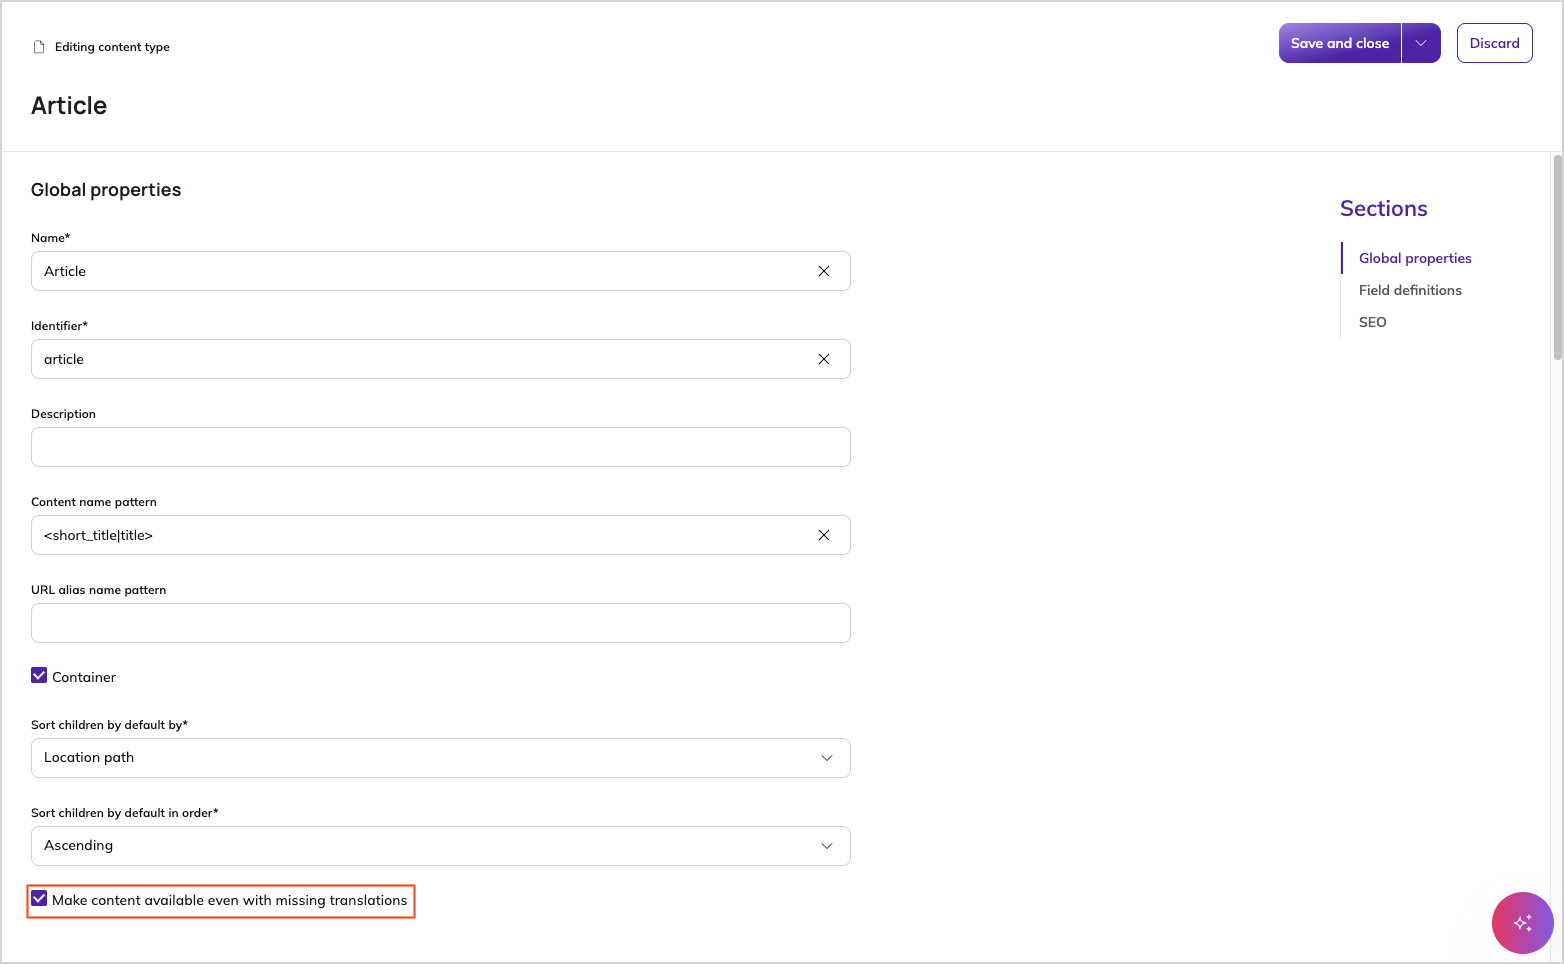The width and height of the screenshot is (1564, 964).
Task: Toggle the Container checkbox
Action: coord(39,676)
